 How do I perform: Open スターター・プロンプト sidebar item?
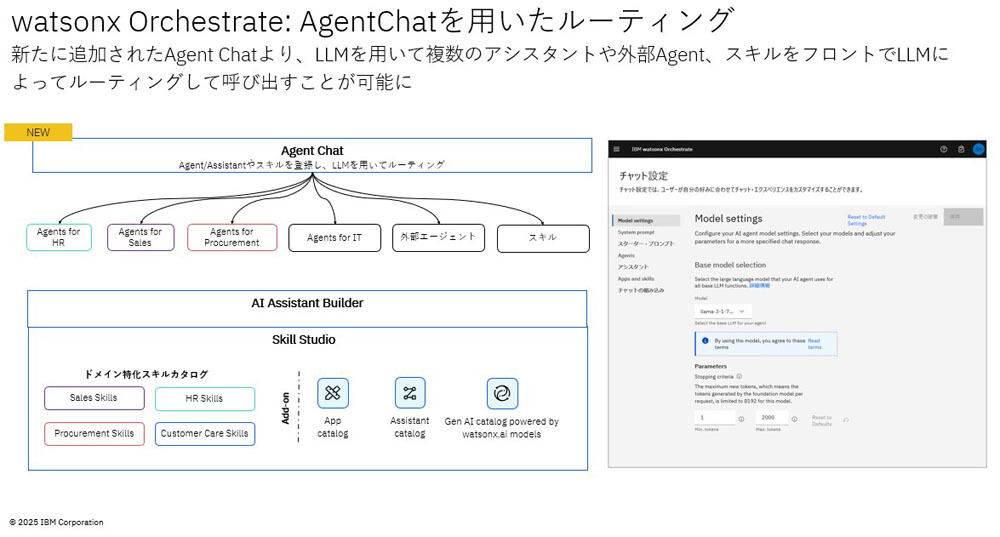(645, 244)
